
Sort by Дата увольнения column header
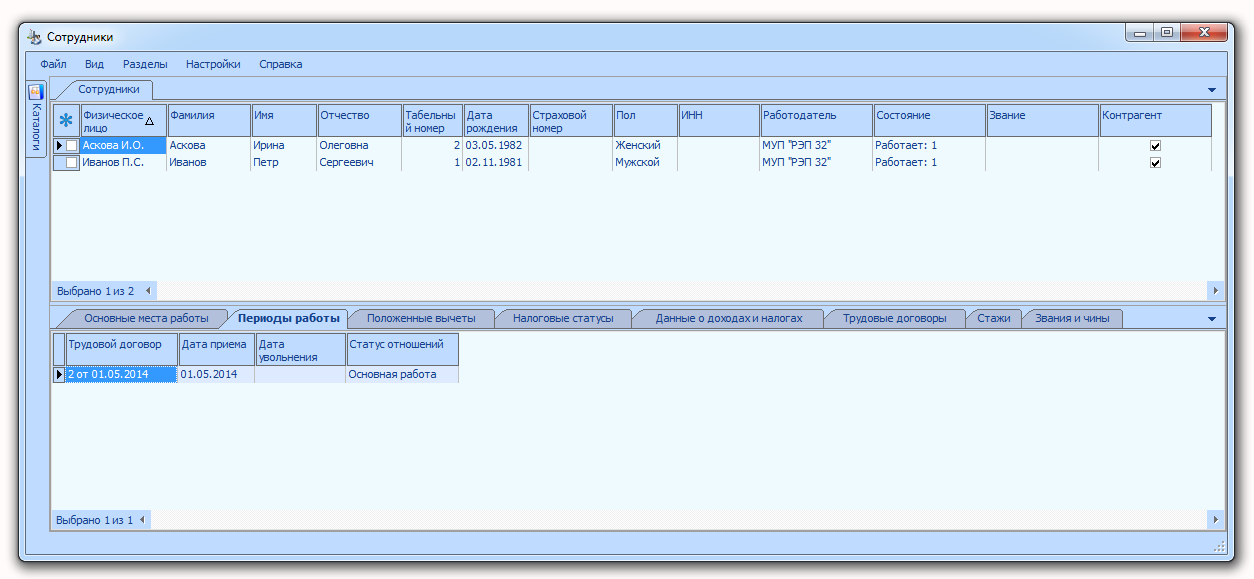pyautogui.click(x=301, y=349)
